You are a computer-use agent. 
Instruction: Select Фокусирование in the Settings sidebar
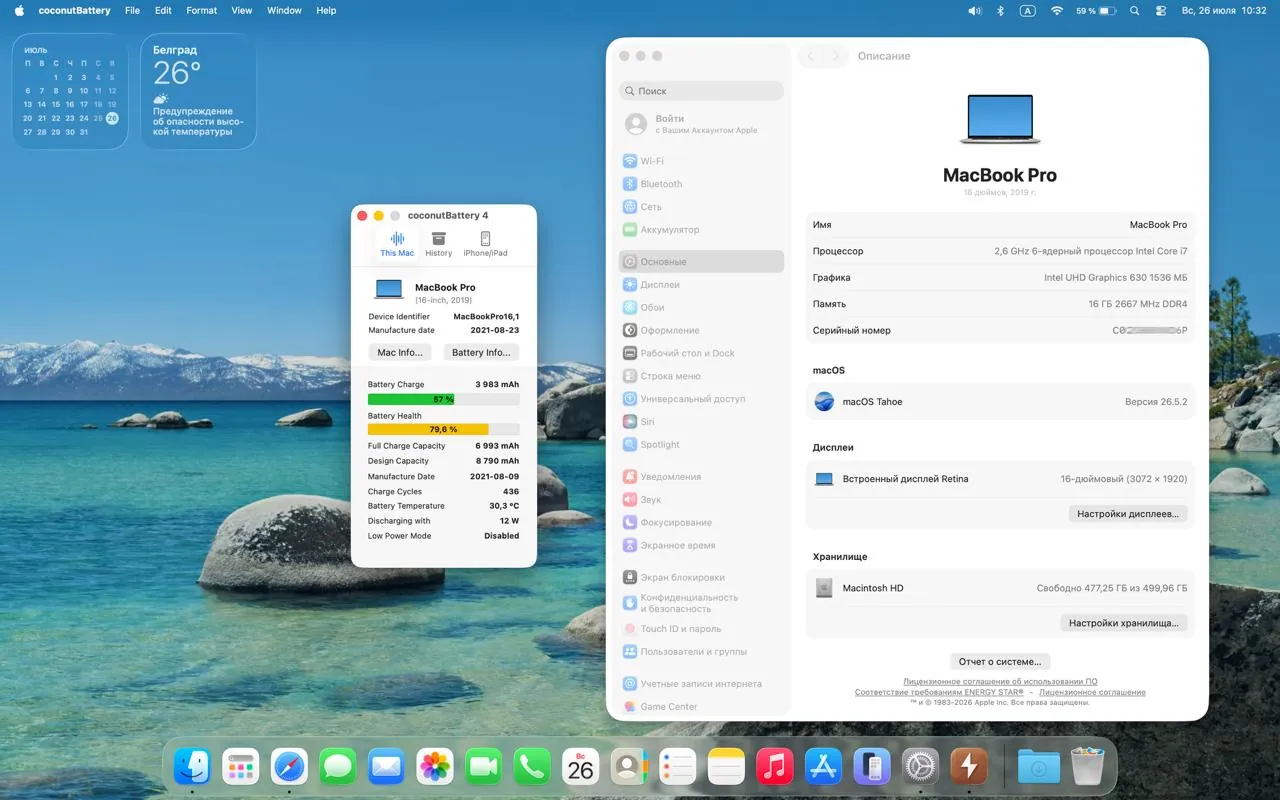pyautogui.click(x=701, y=523)
